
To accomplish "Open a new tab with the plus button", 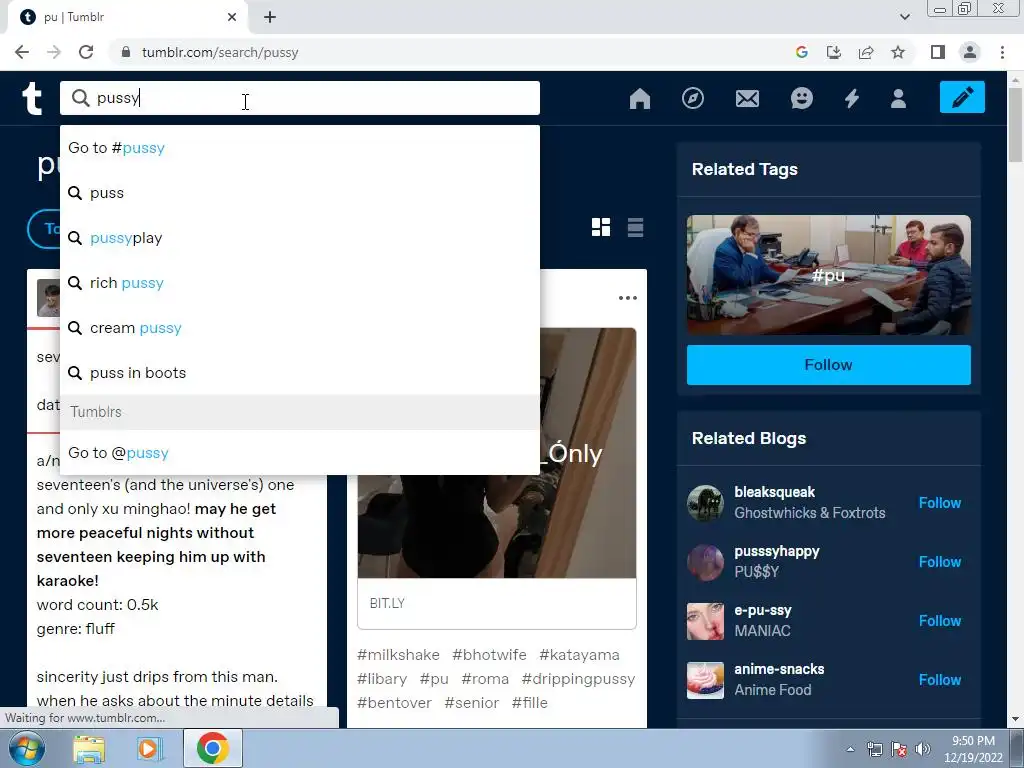I will [x=270, y=17].
